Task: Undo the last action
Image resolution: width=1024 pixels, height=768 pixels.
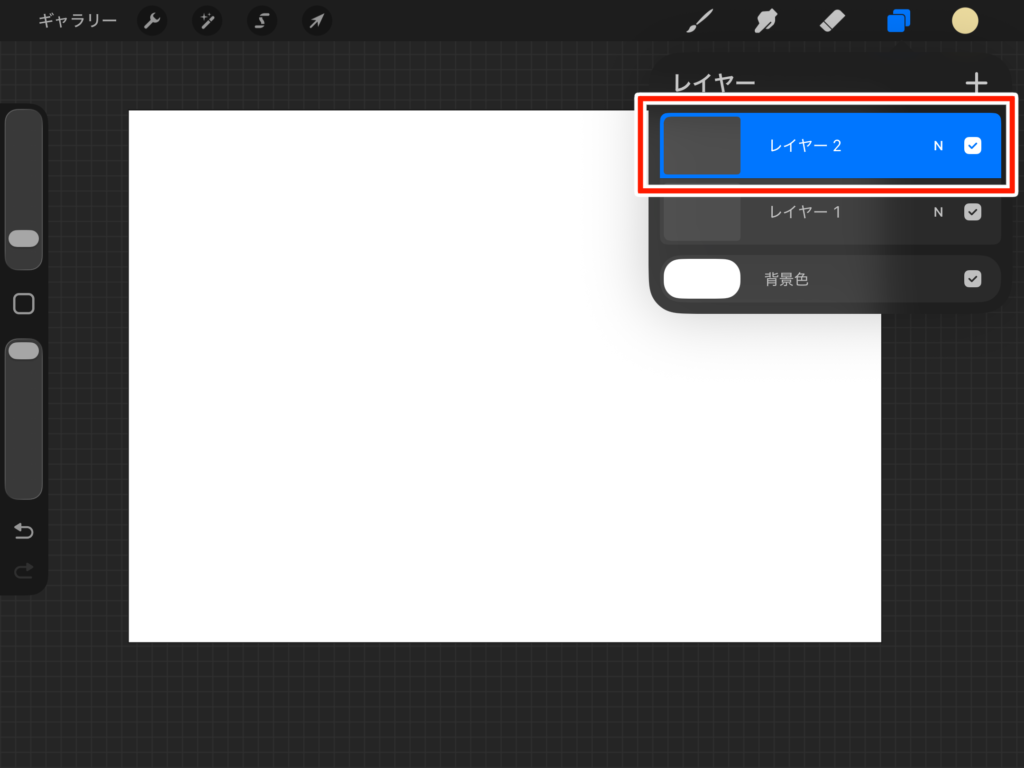Action: (24, 531)
